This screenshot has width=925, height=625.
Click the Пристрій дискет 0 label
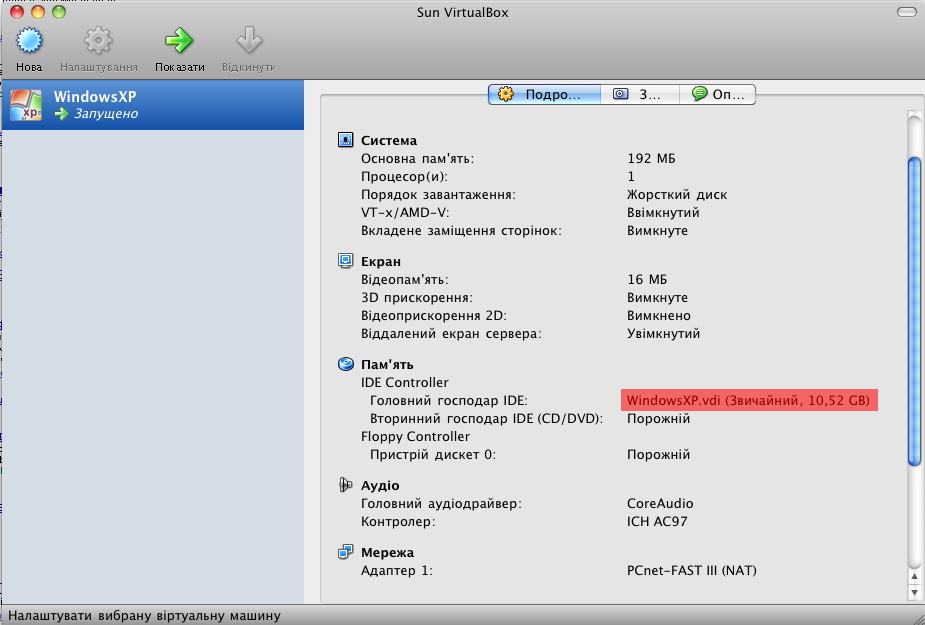coord(432,455)
